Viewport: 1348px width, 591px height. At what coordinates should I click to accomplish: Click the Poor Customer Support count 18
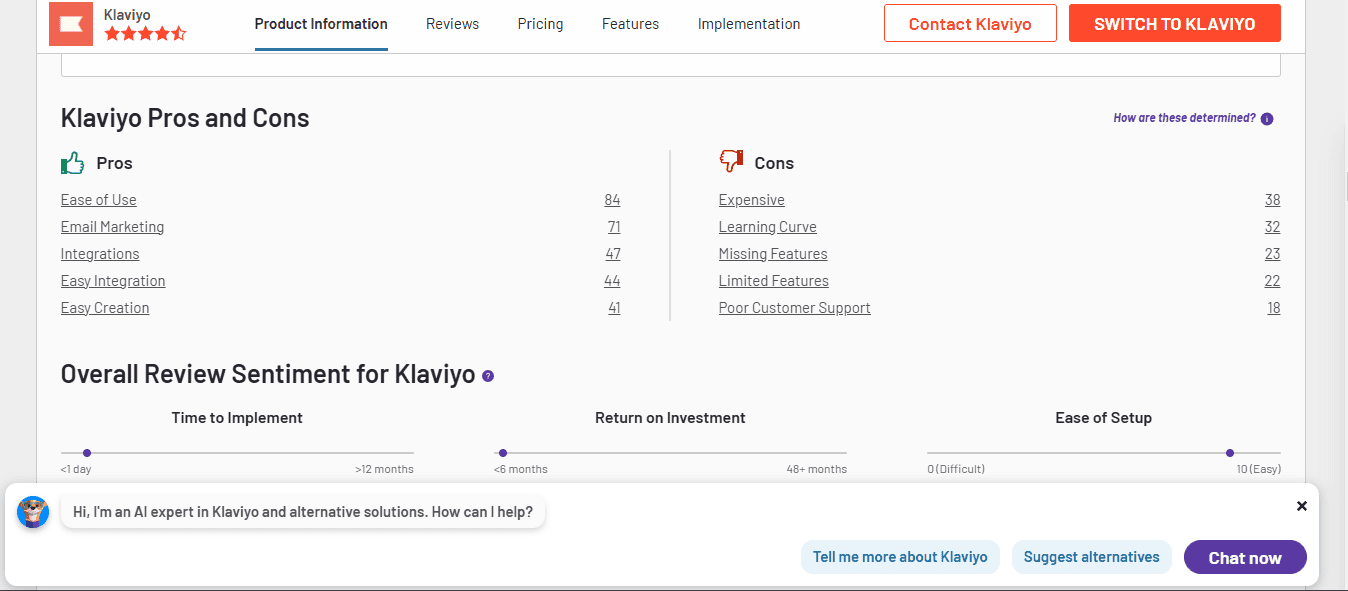(x=1274, y=308)
